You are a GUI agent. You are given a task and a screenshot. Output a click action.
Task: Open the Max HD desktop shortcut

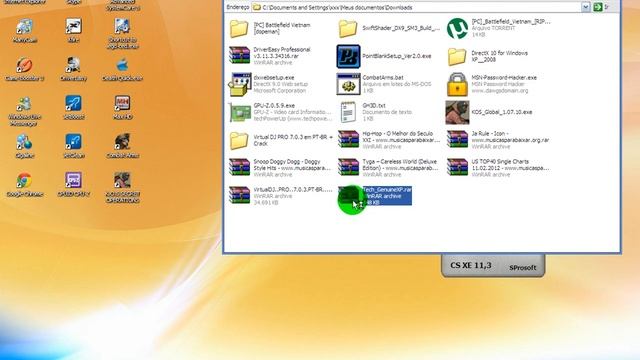[x=122, y=107]
